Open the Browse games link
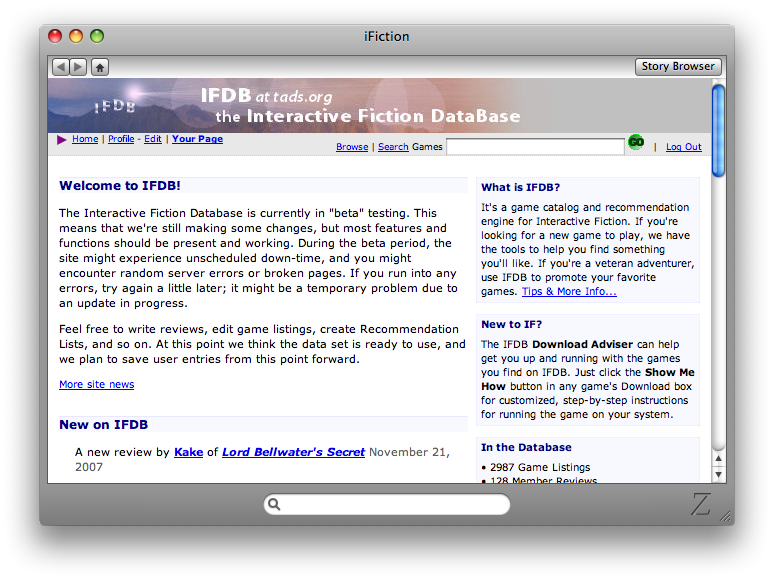This screenshot has height=580, width=774. pyautogui.click(x=352, y=147)
